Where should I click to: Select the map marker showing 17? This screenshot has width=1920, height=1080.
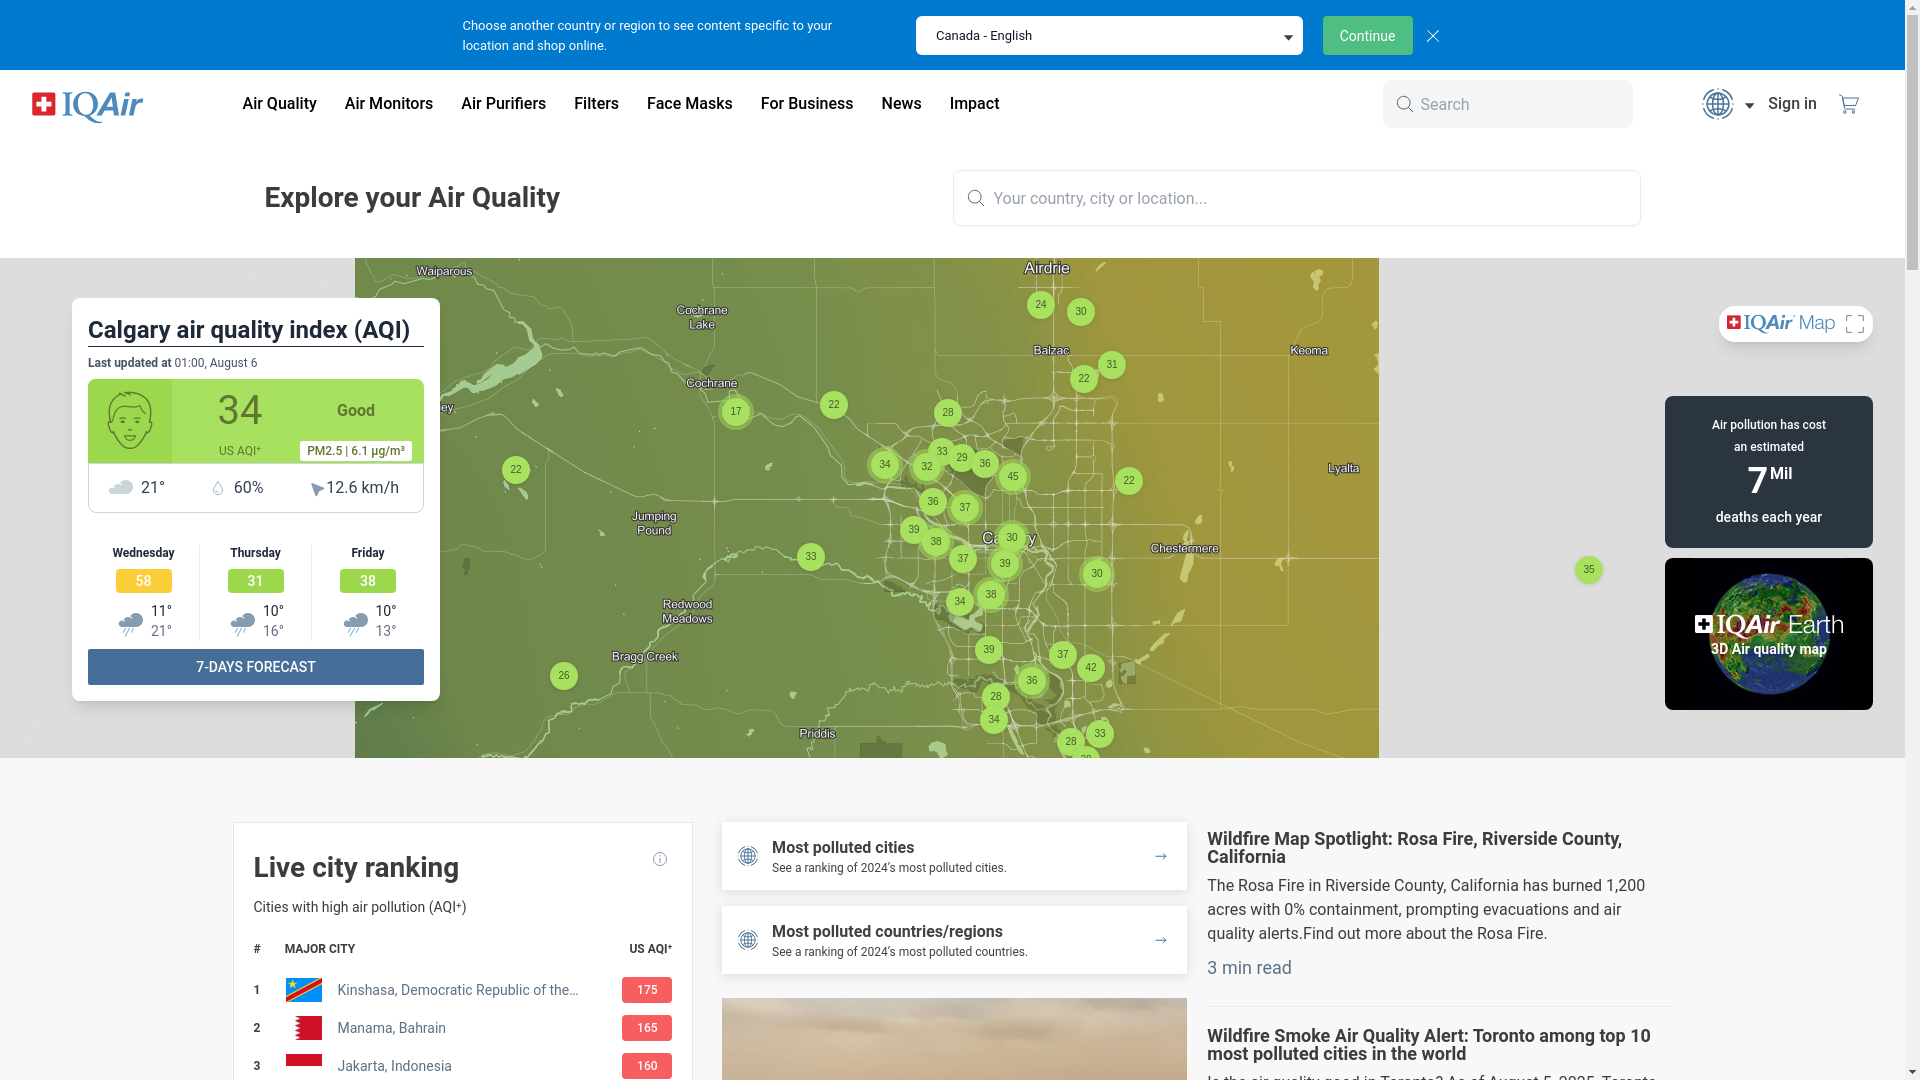pos(736,412)
